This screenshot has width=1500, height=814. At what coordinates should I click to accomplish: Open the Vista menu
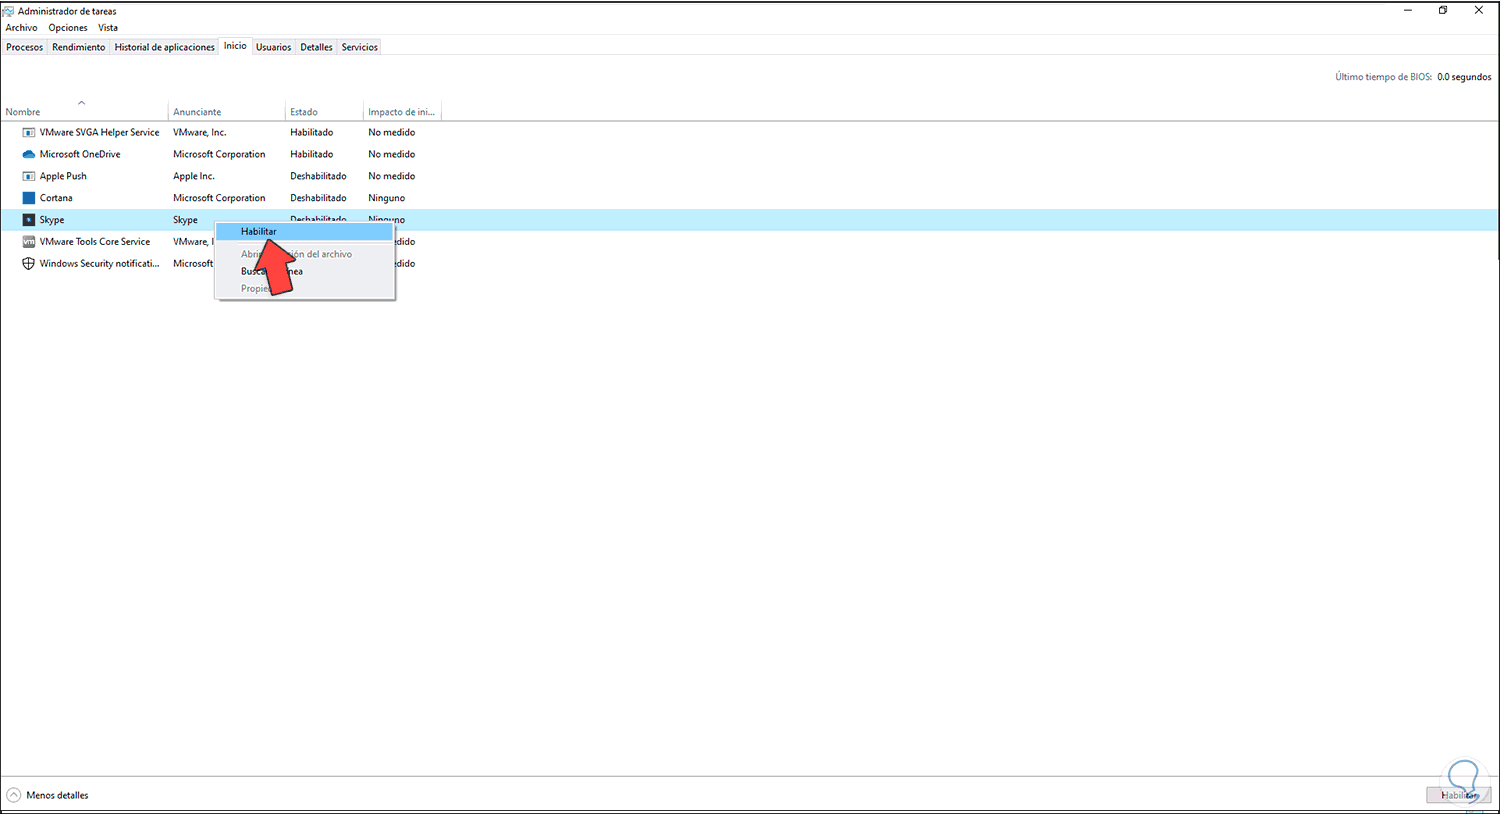(x=108, y=28)
